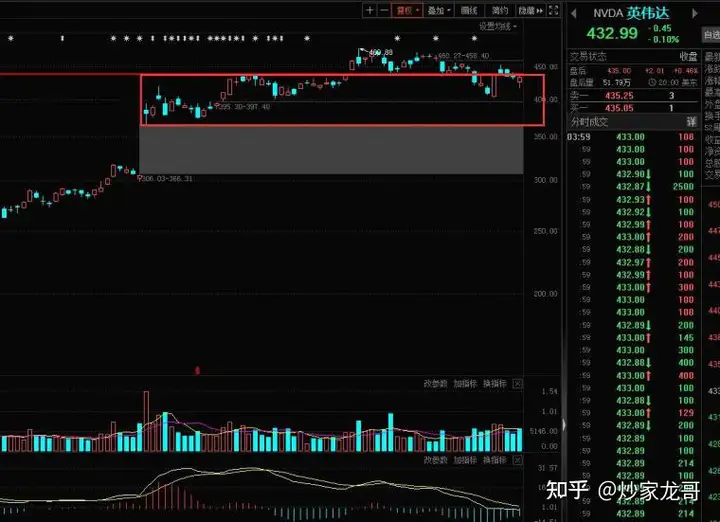Image resolution: width=720 pixels, height=522 pixels.
Task: Click the 自选 watchlist button
Action: point(711,34)
